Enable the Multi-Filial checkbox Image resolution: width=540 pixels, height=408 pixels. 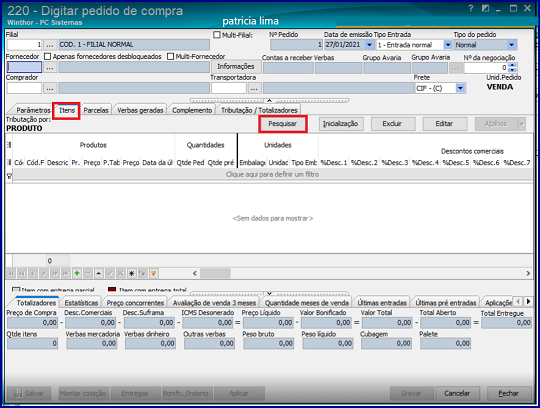217,35
